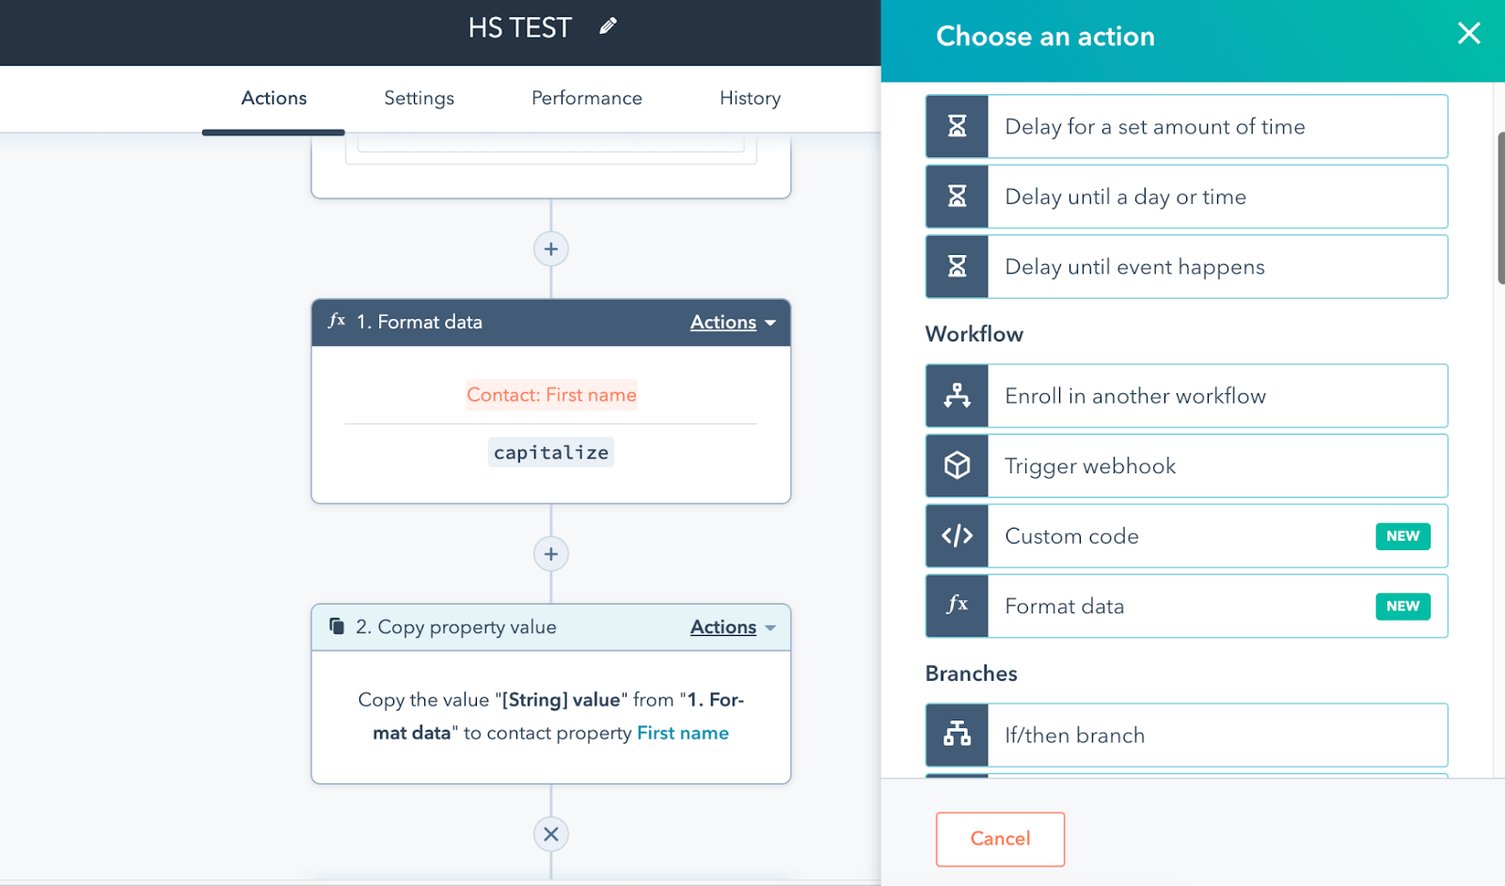Choose the Trigger webhook action
Screen dimensions: 1505x886
1187,466
